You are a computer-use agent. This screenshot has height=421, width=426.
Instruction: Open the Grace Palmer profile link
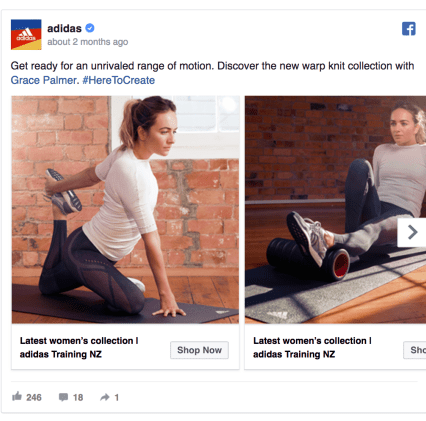point(44,80)
